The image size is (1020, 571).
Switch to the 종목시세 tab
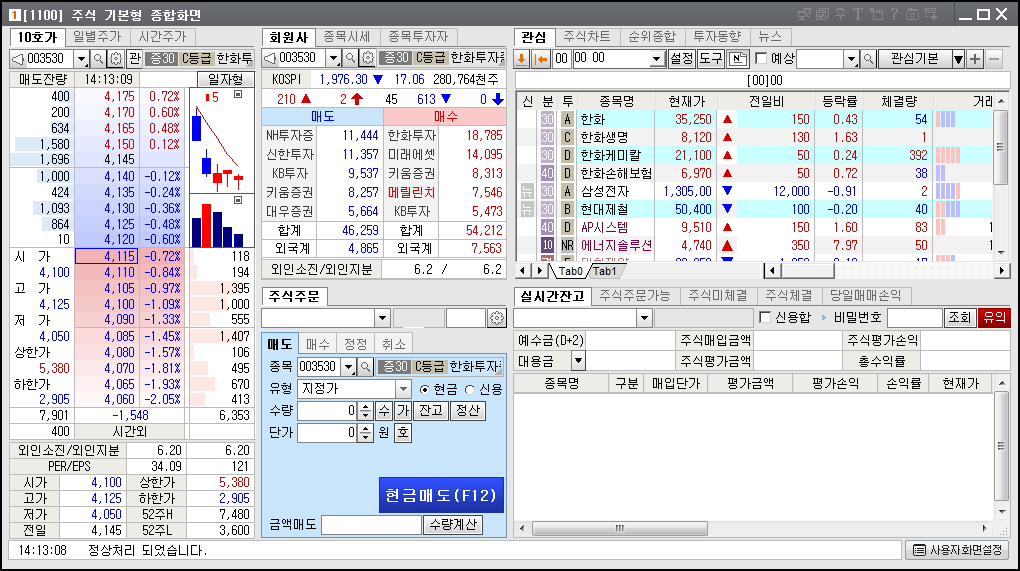pos(347,37)
